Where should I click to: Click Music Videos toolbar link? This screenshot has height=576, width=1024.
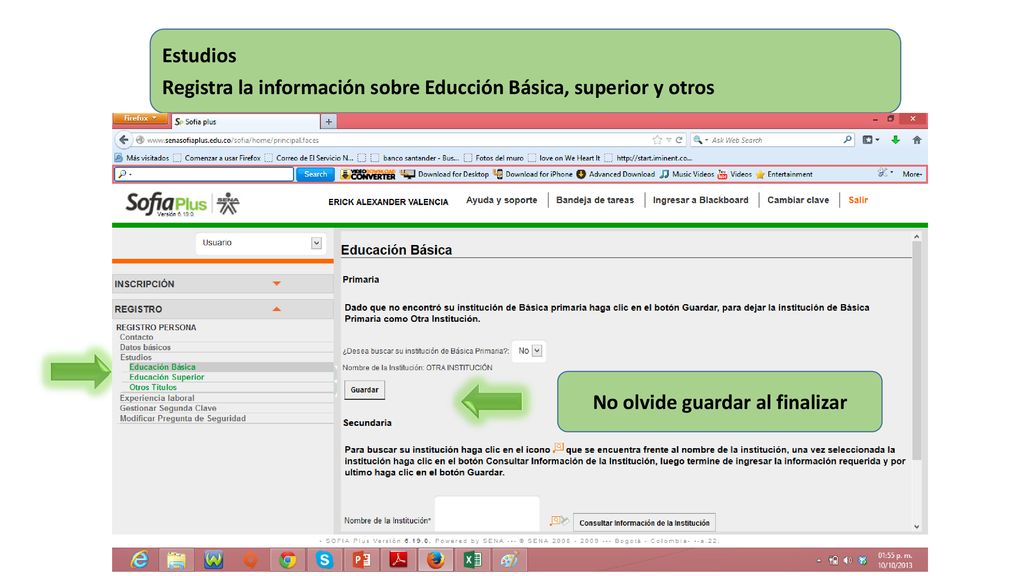(687, 174)
